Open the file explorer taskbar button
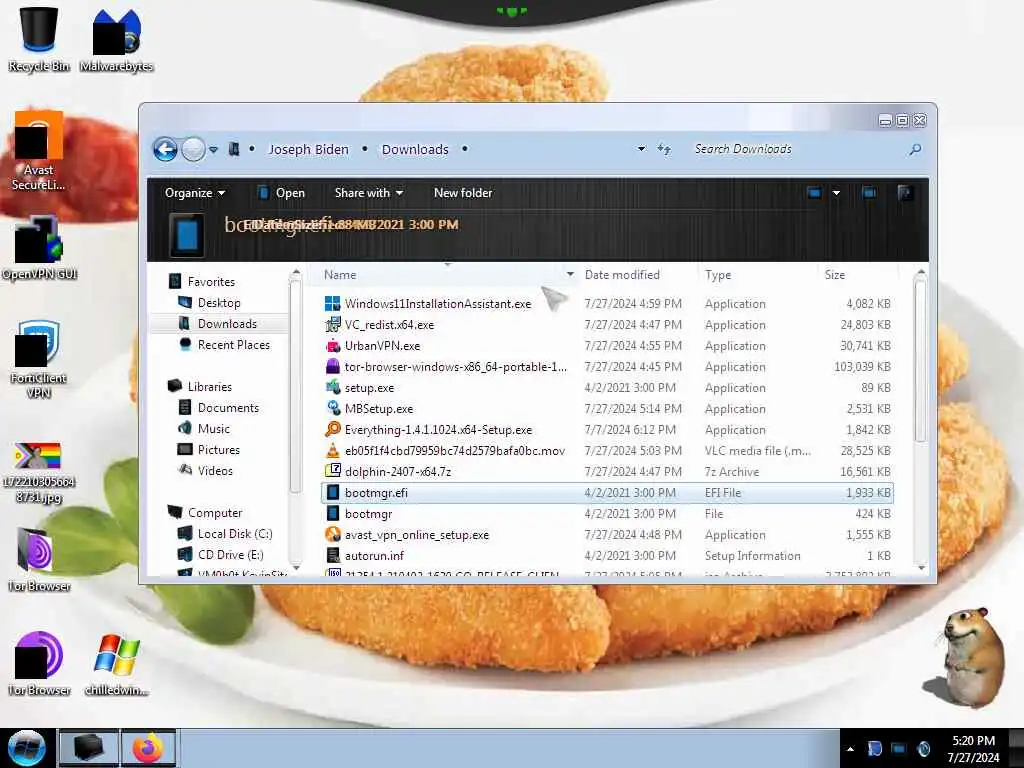The height and width of the screenshot is (768, 1024). coord(88,748)
